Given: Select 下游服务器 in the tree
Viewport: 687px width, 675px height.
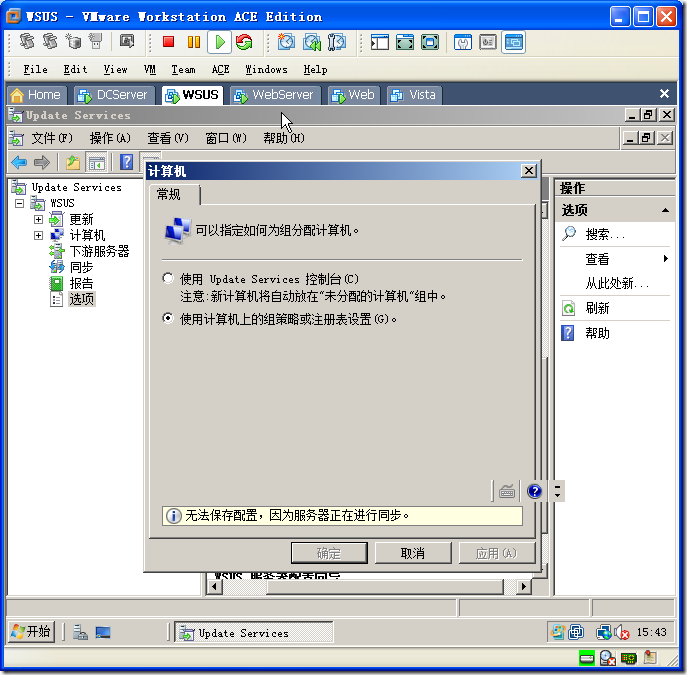Looking at the screenshot, I should pyautogui.click(x=99, y=251).
